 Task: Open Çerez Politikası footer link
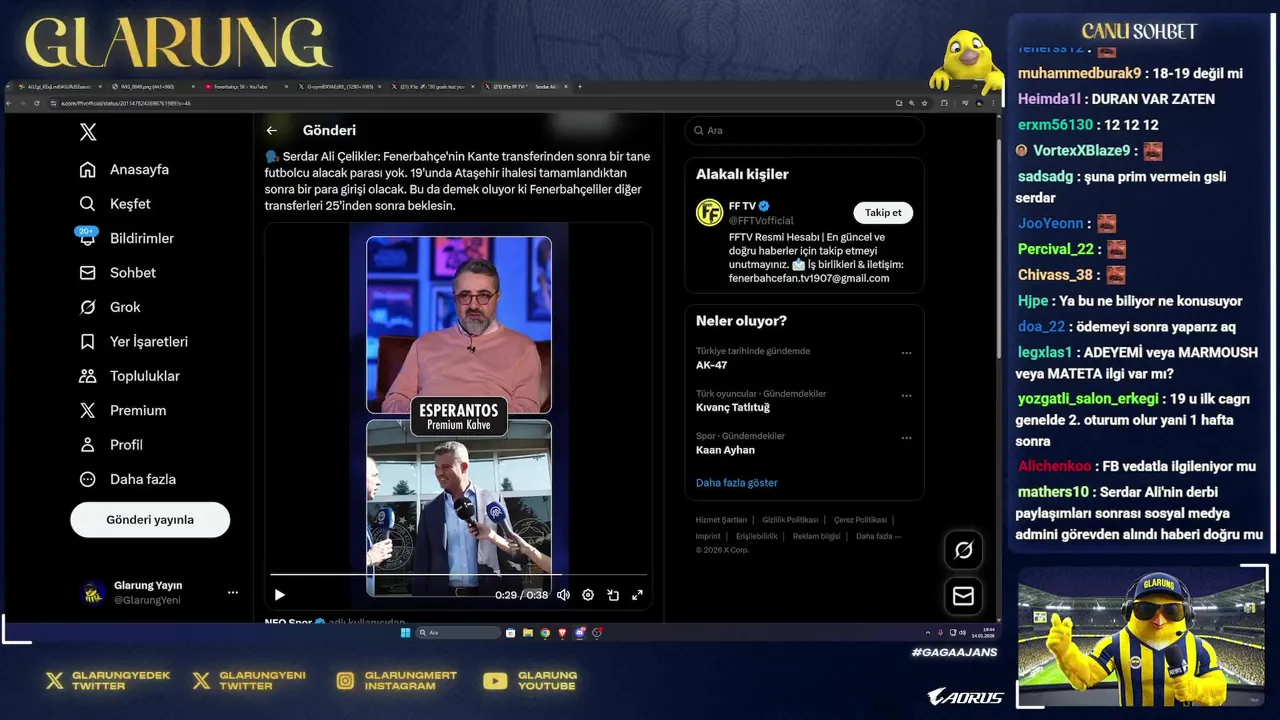(x=860, y=520)
